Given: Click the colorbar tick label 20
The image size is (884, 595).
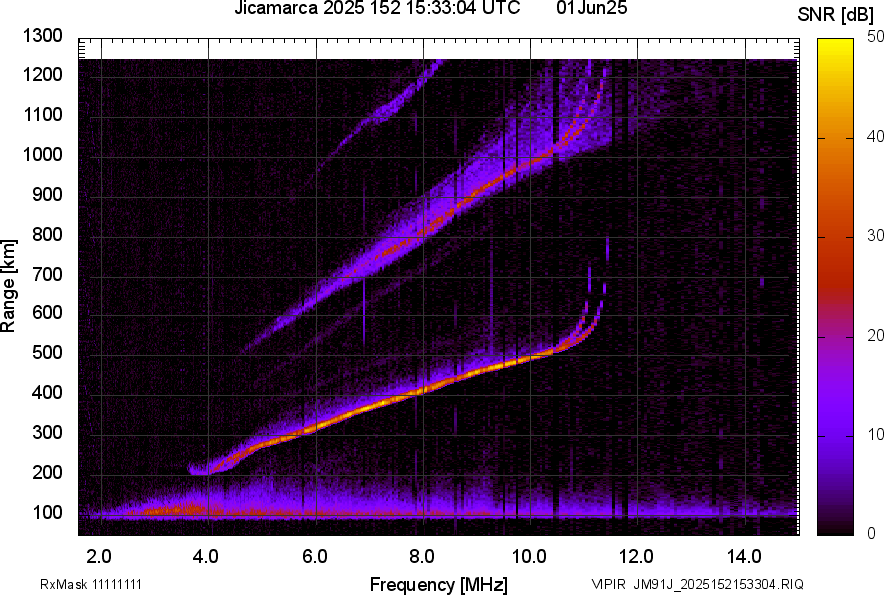Looking at the screenshot, I should [x=875, y=336].
